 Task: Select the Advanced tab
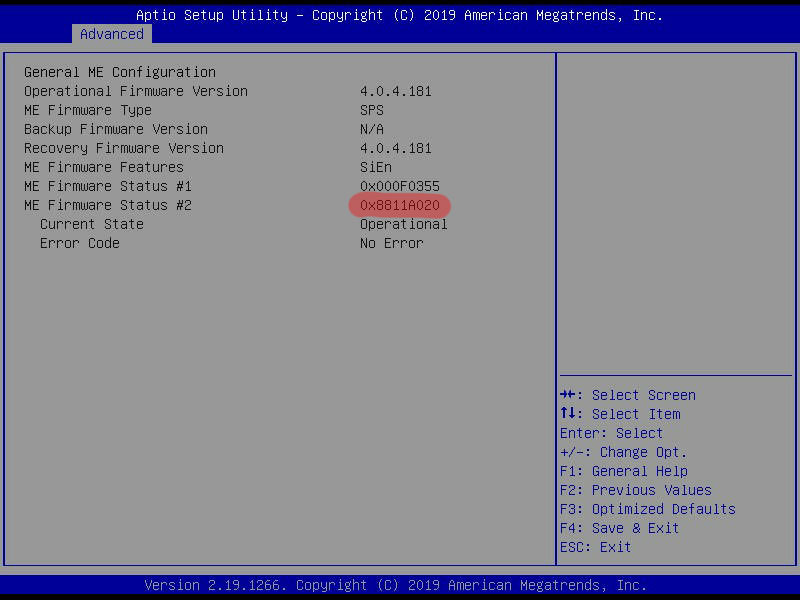(x=112, y=34)
